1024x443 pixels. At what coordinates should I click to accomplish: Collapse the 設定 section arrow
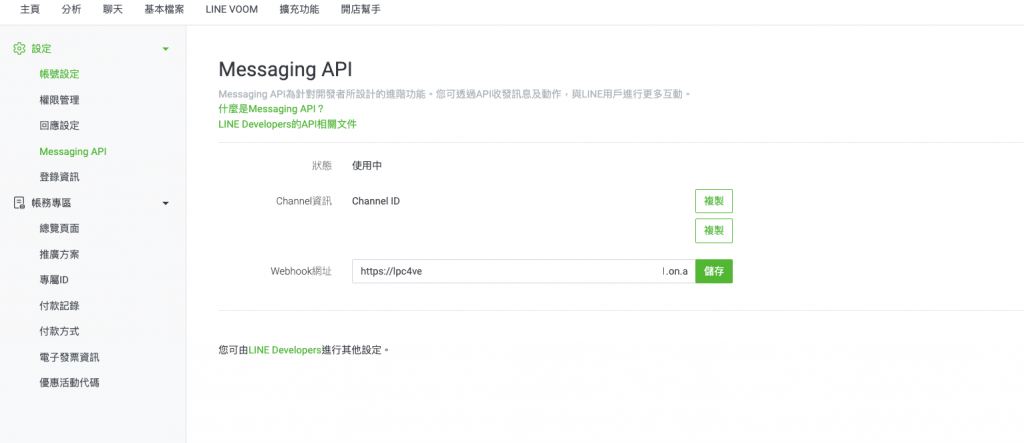(165, 49)
